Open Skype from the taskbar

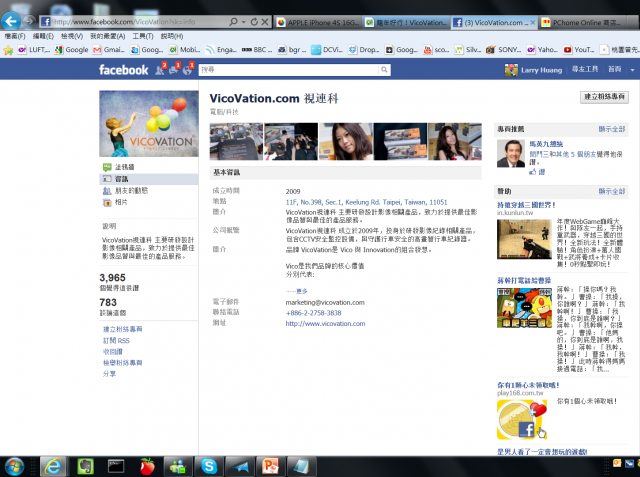(209, 466)
